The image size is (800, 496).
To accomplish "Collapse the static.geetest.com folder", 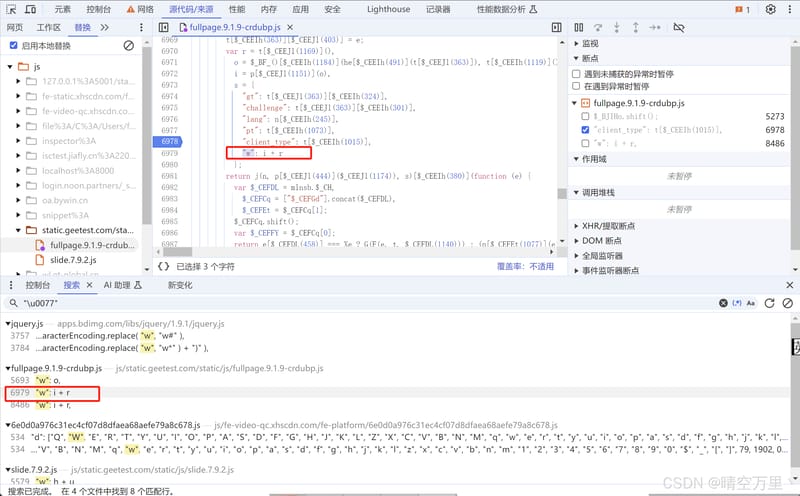I will click(x=18, y=230).
